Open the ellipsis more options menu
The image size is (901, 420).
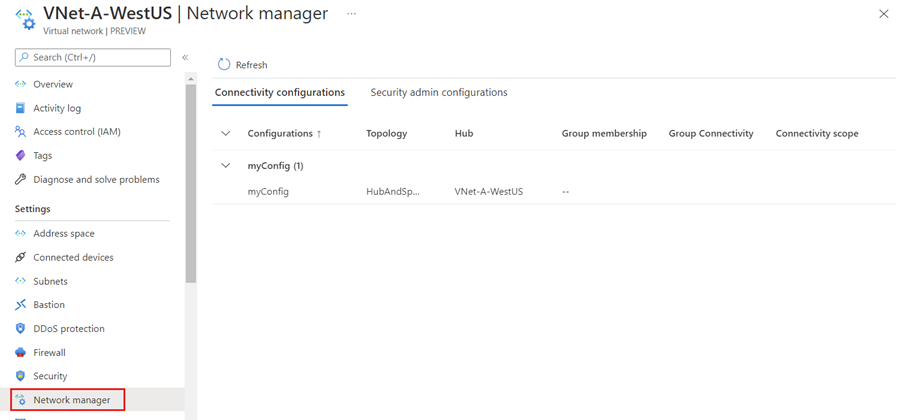351,13
